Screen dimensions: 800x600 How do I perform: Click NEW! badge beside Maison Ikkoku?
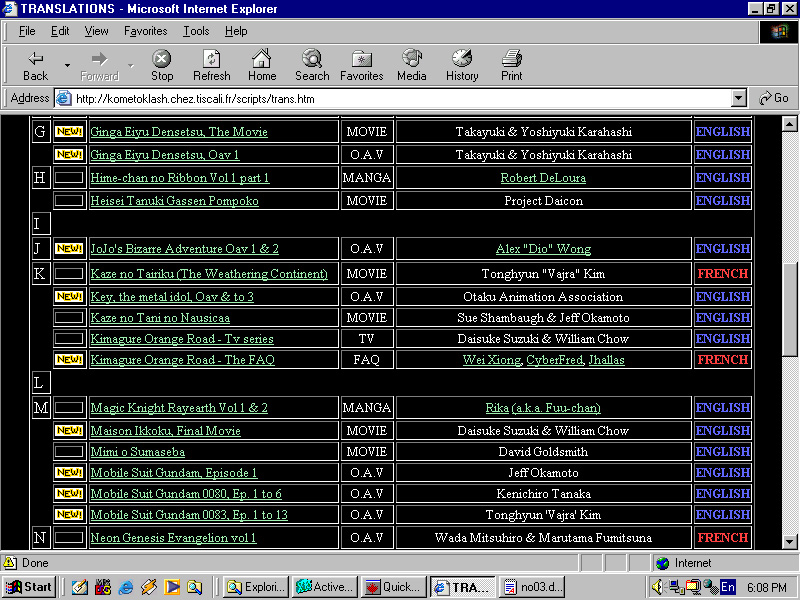point(69,431)
